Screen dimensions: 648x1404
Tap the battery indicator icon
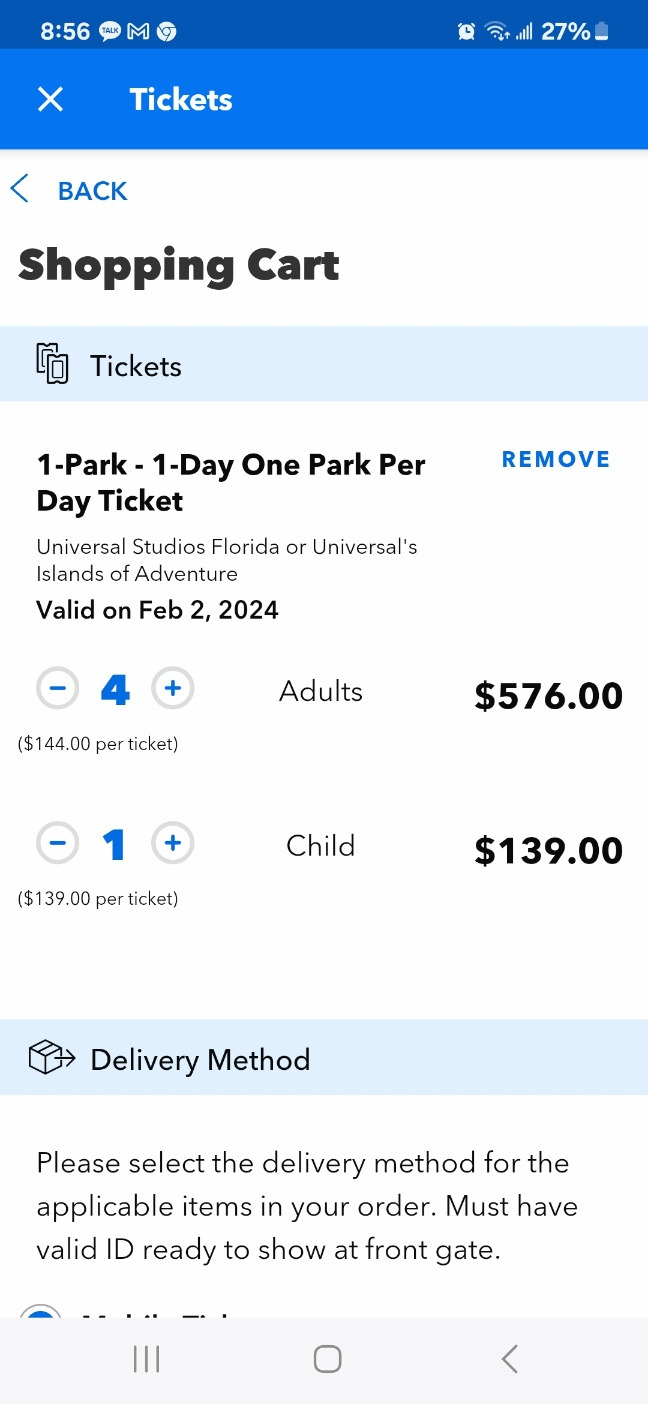click(x=601, y=32)
